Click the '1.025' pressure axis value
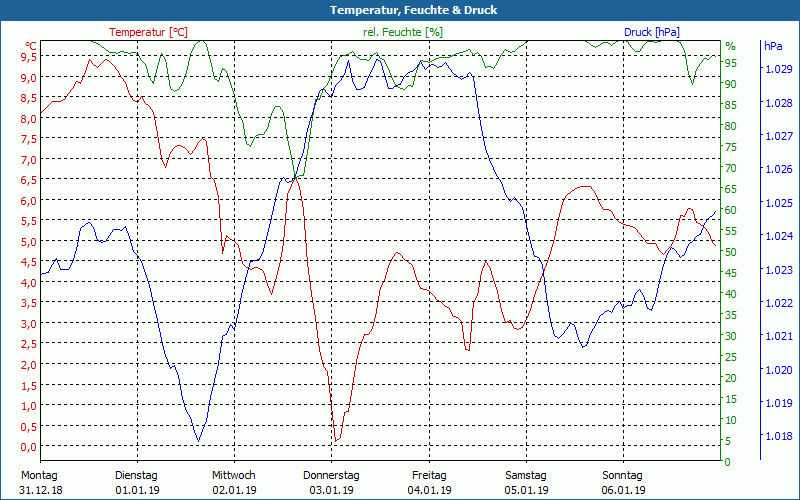The image size is (800, 500). [779, 203]
